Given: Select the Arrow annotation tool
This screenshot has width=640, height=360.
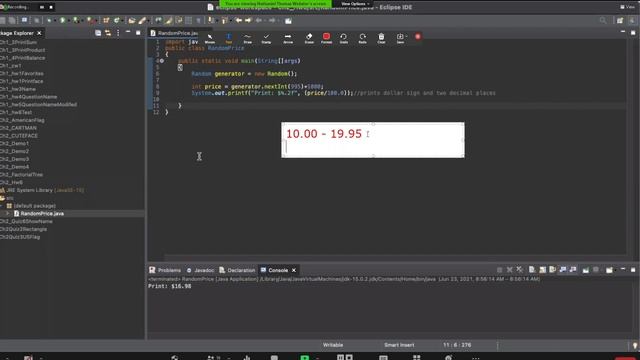Looking at the screenshot, I should tap(288, 38).
